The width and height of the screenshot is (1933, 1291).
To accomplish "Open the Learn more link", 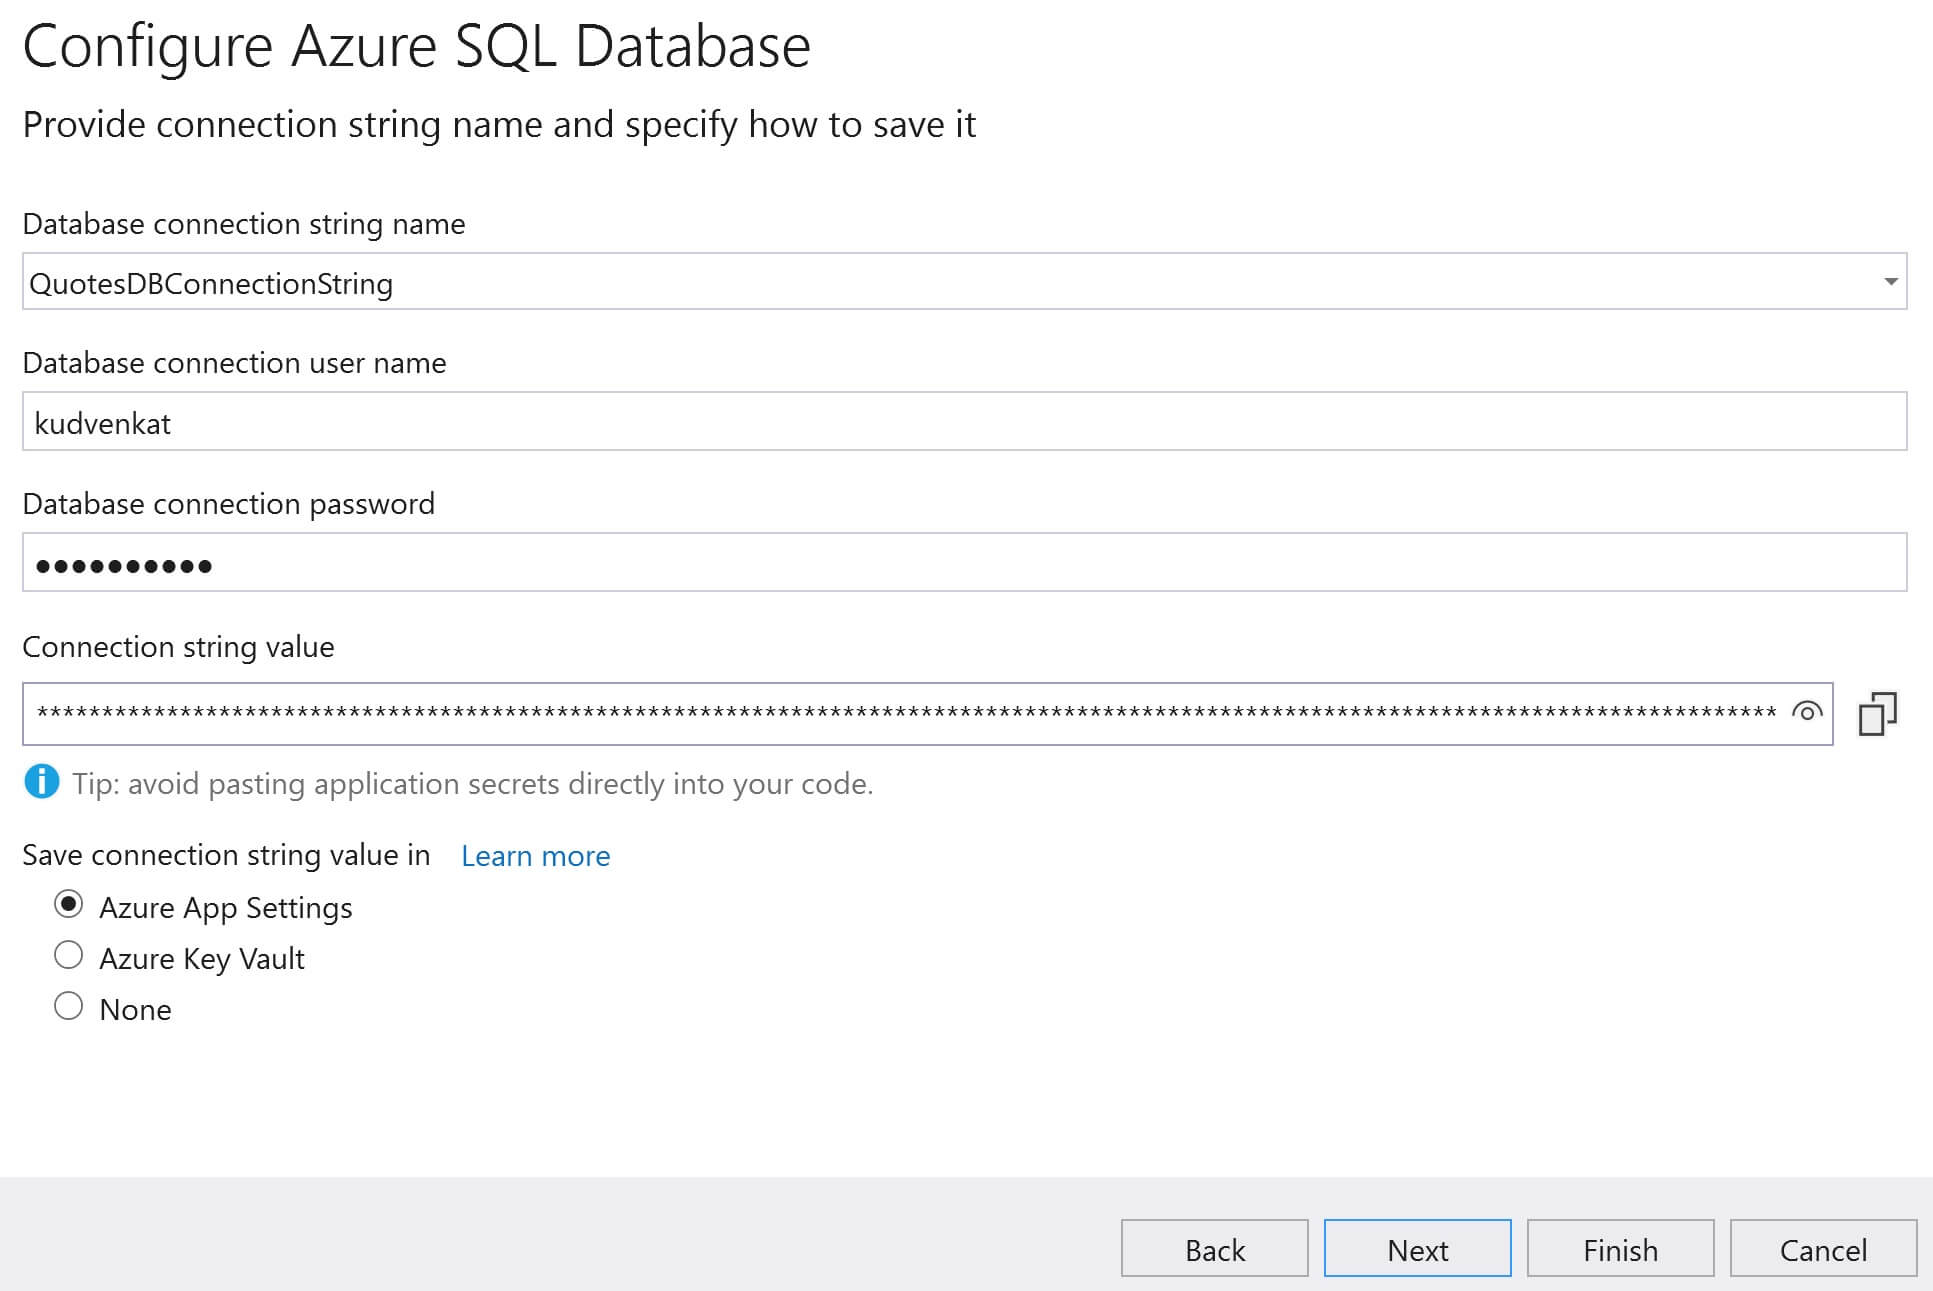I will click(x=535, y=856).
